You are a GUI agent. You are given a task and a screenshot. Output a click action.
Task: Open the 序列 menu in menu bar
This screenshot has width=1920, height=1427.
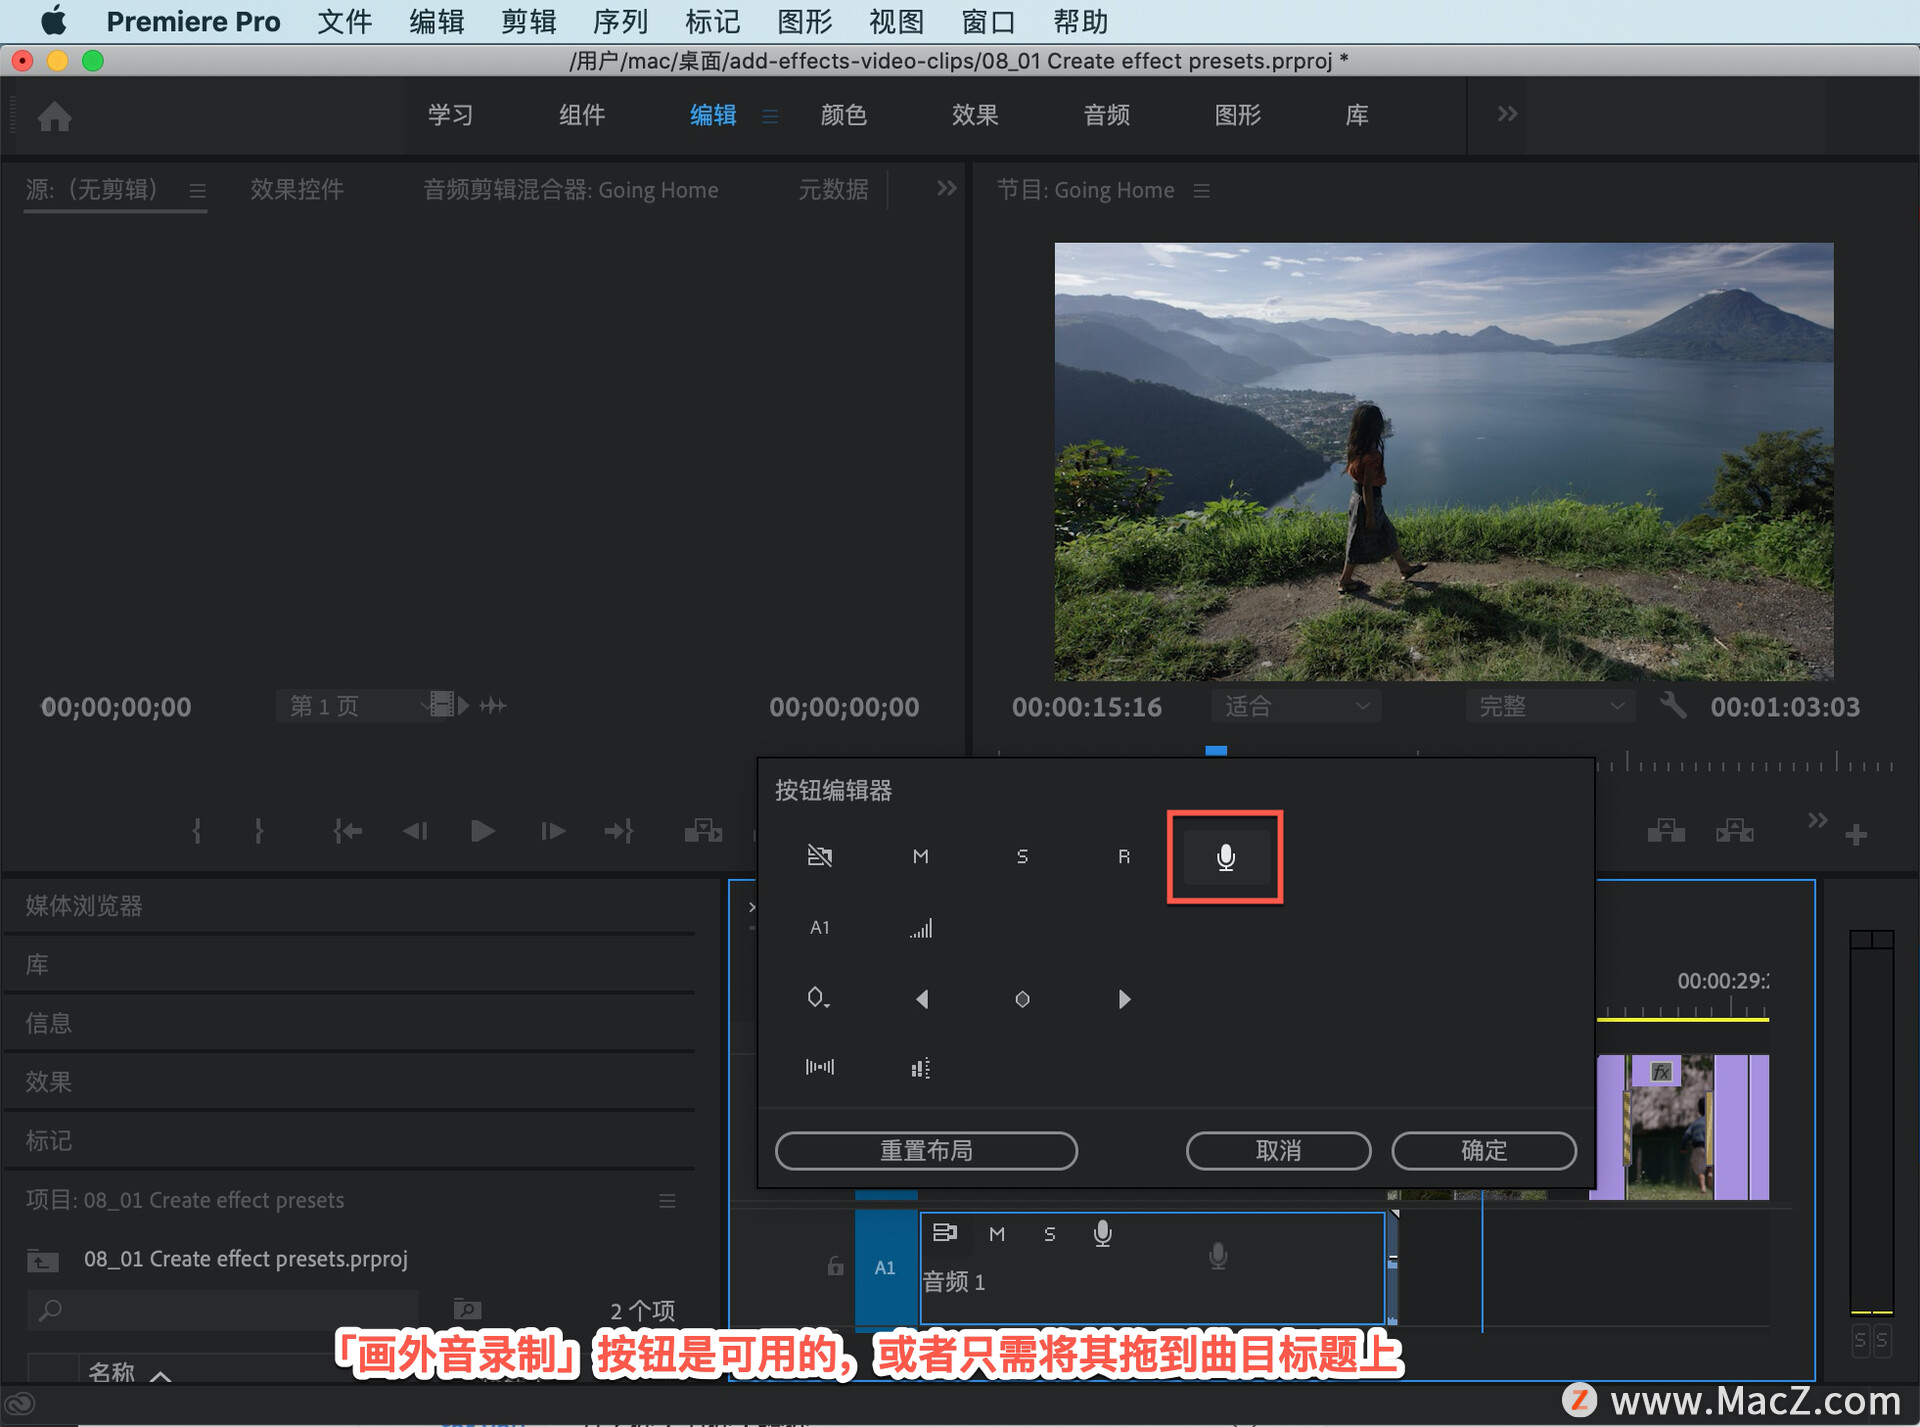[620, 21]
